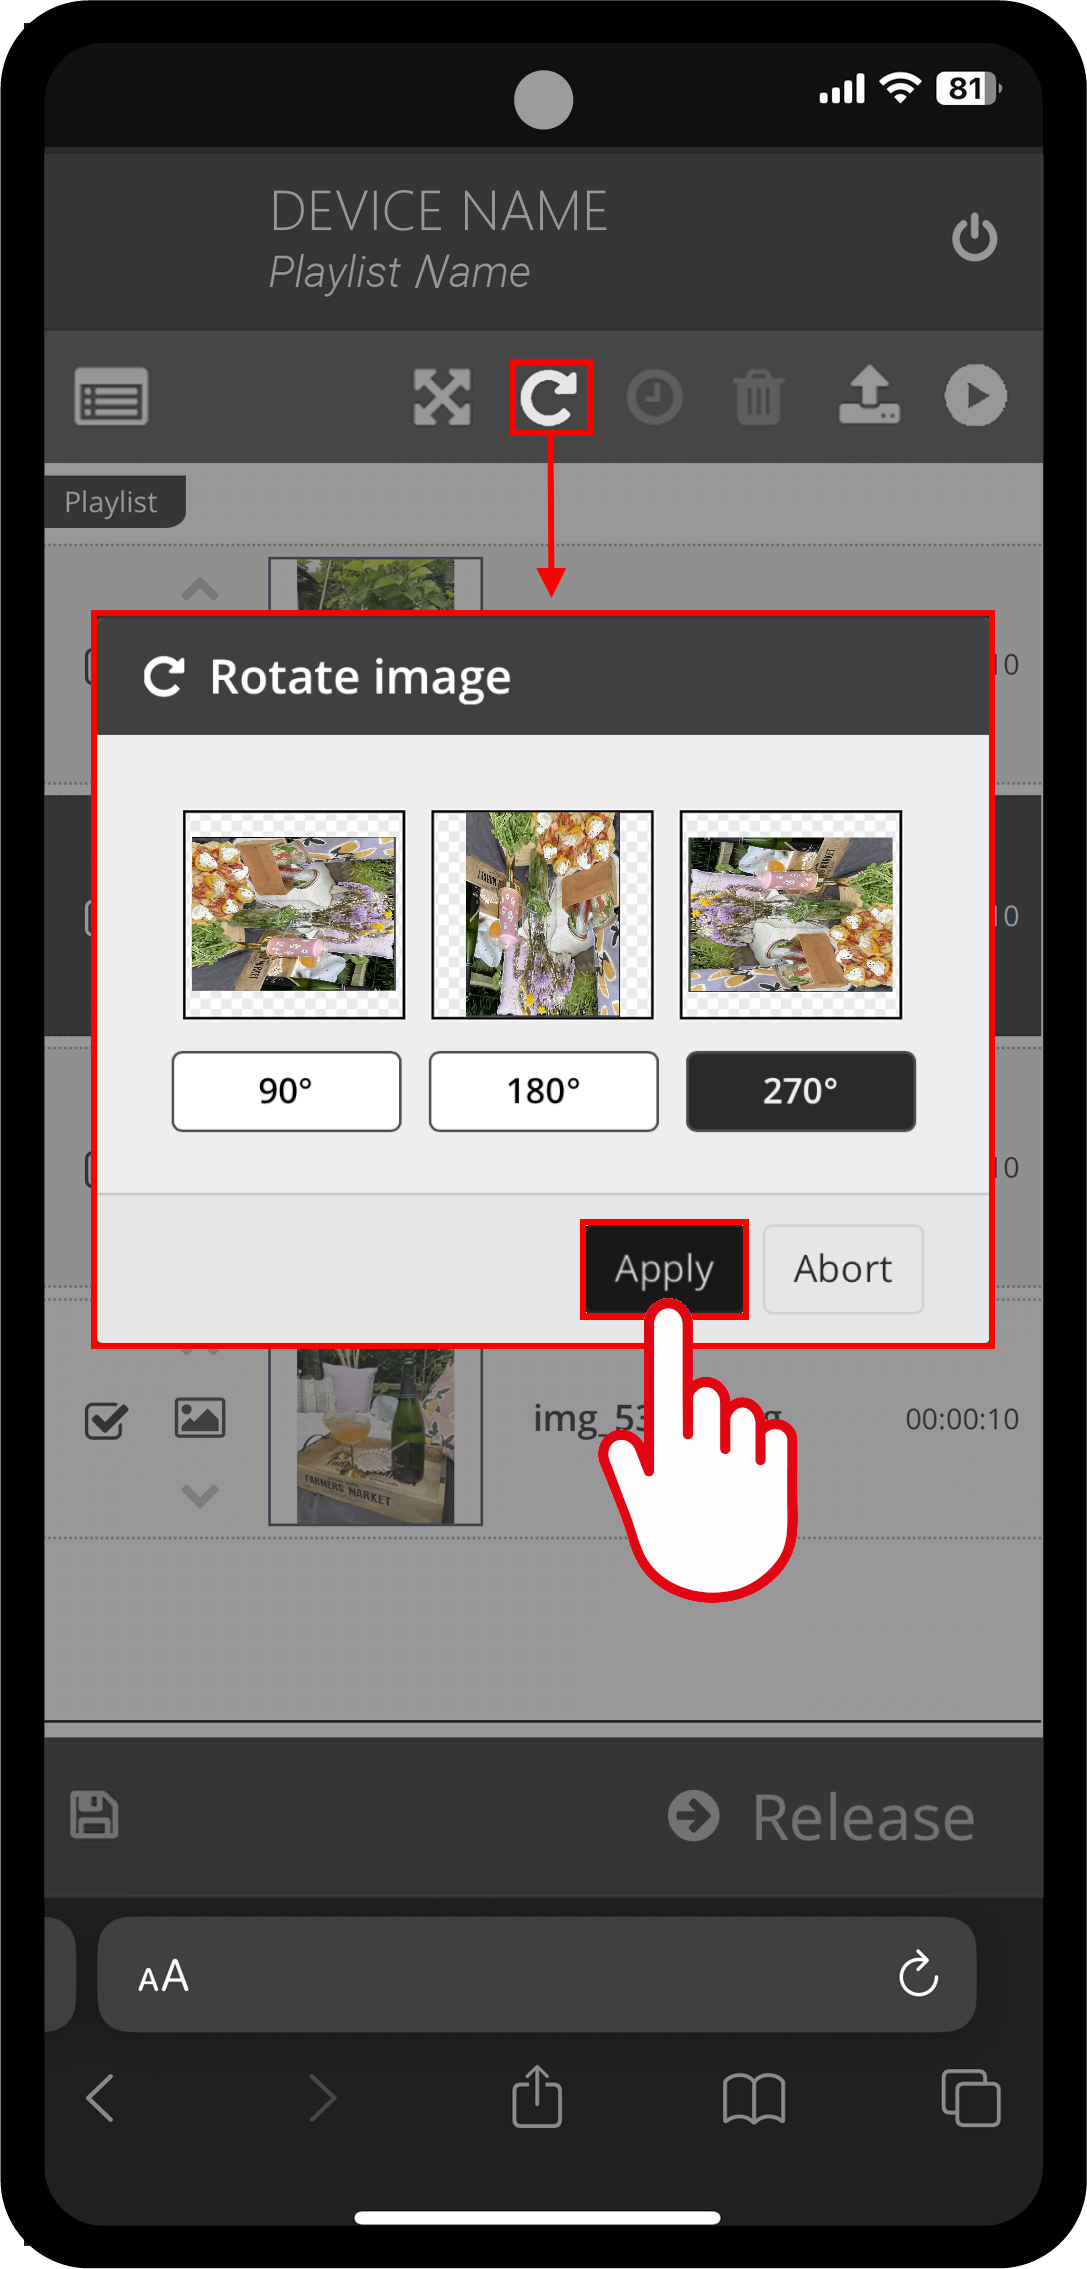The height and width of the screenshot is (2269, 1087).
Task: Select the 90° rotation option
Action: (286, 1091)
